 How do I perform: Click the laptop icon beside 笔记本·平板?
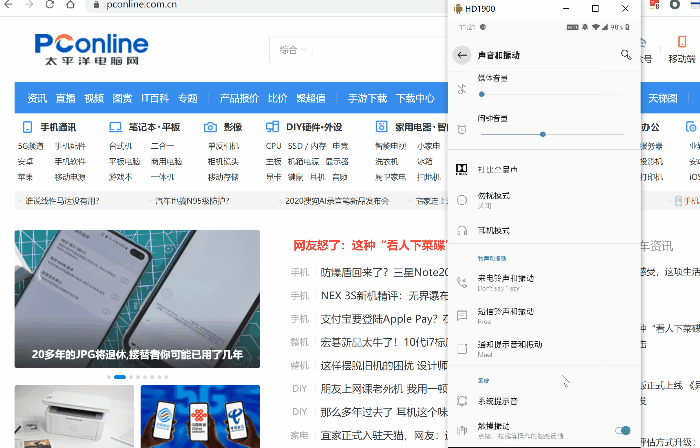[115, 127]
